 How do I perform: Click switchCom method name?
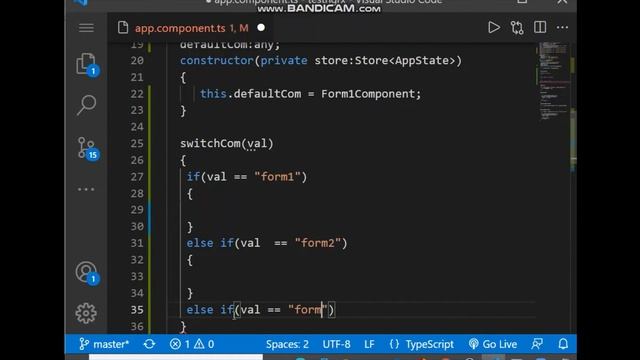pos(210,144)
